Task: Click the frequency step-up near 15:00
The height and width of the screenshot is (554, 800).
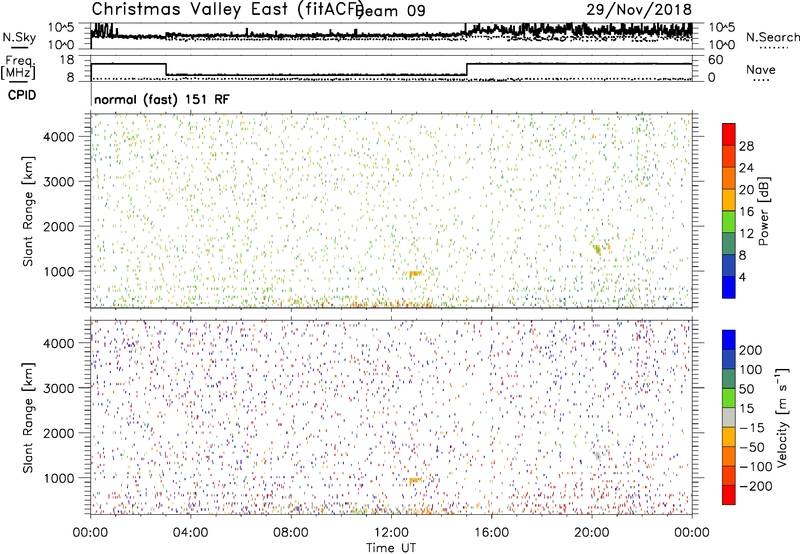Action: 467,69
